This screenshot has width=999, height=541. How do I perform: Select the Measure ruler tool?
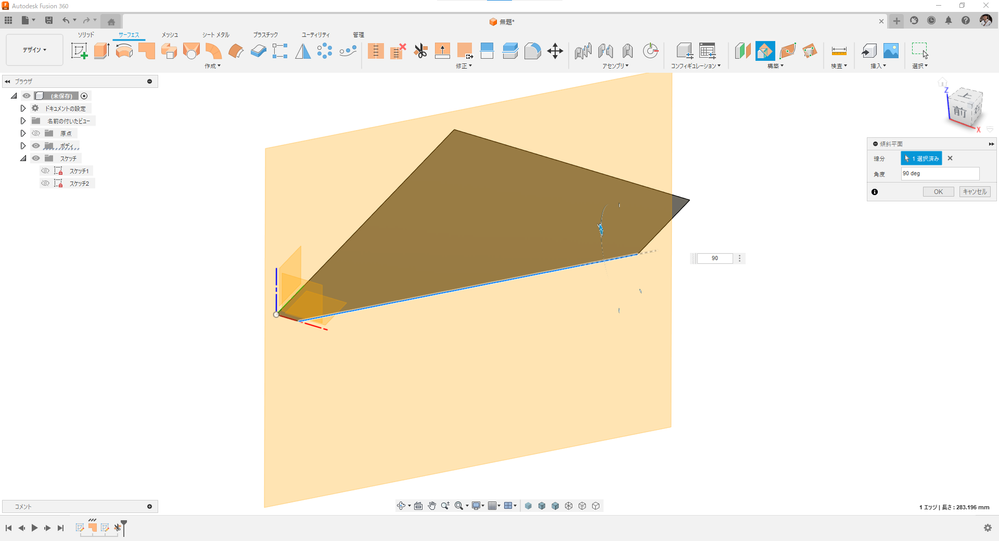(x=839, y=51)
